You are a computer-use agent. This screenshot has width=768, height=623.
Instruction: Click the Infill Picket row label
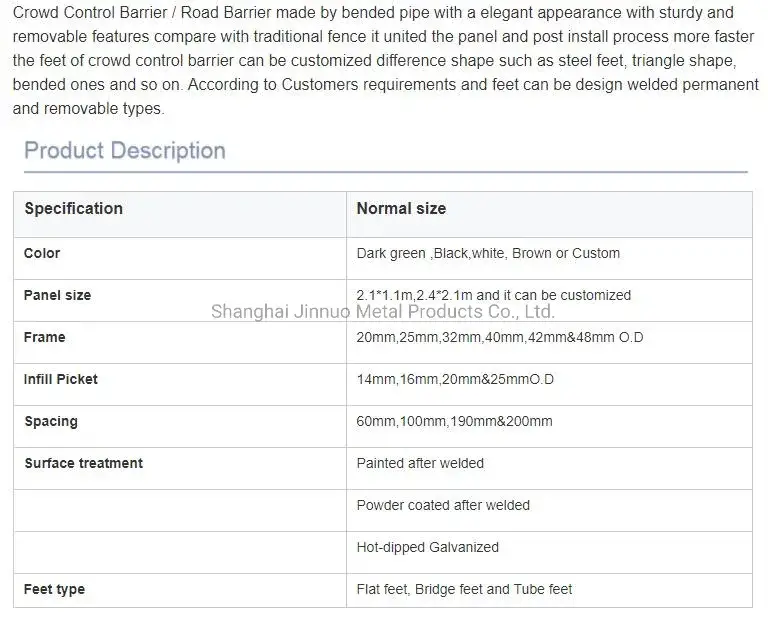pyautogui.click(x=61, y=380)
